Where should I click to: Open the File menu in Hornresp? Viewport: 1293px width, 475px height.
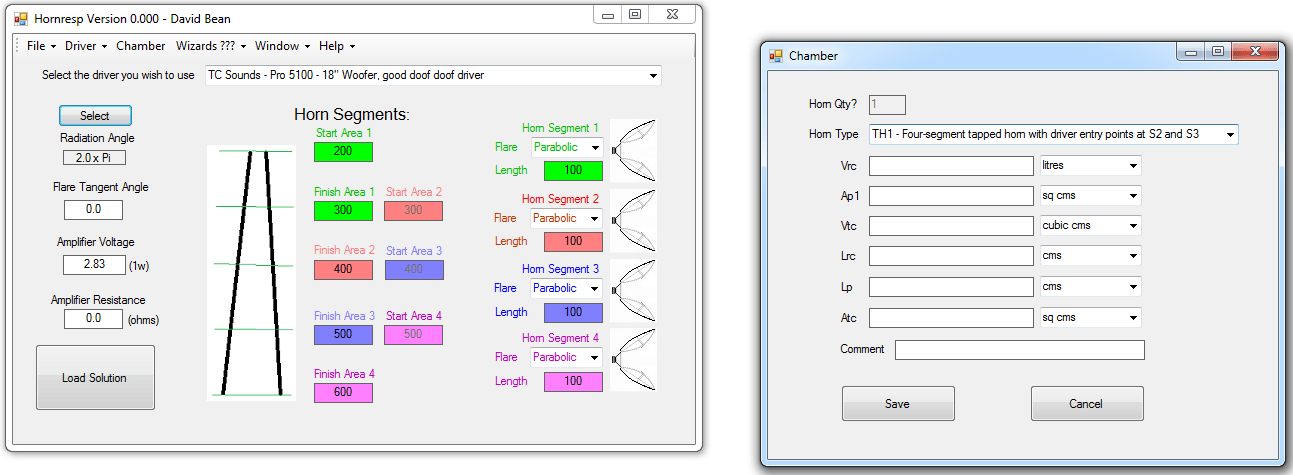41,46
